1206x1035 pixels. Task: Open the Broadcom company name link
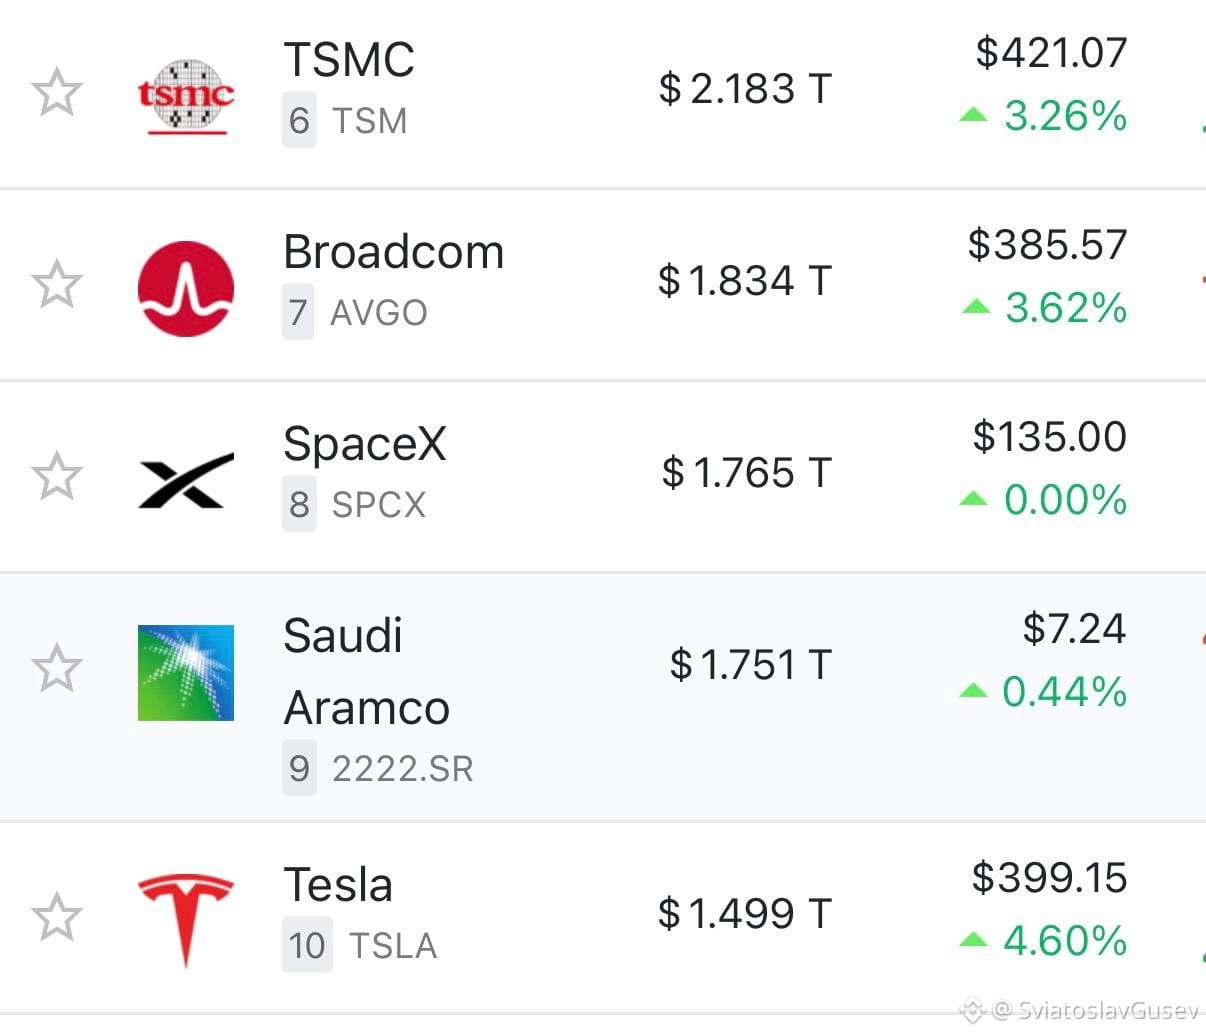click(x=394, y=252)
